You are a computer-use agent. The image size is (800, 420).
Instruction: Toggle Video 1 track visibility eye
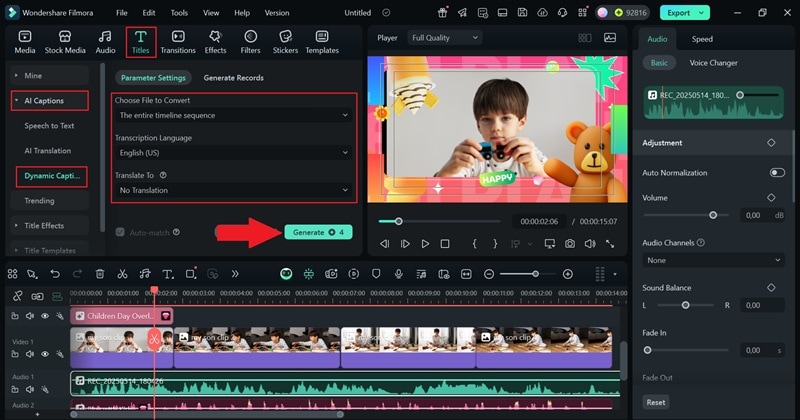click(x=45, y=354)
